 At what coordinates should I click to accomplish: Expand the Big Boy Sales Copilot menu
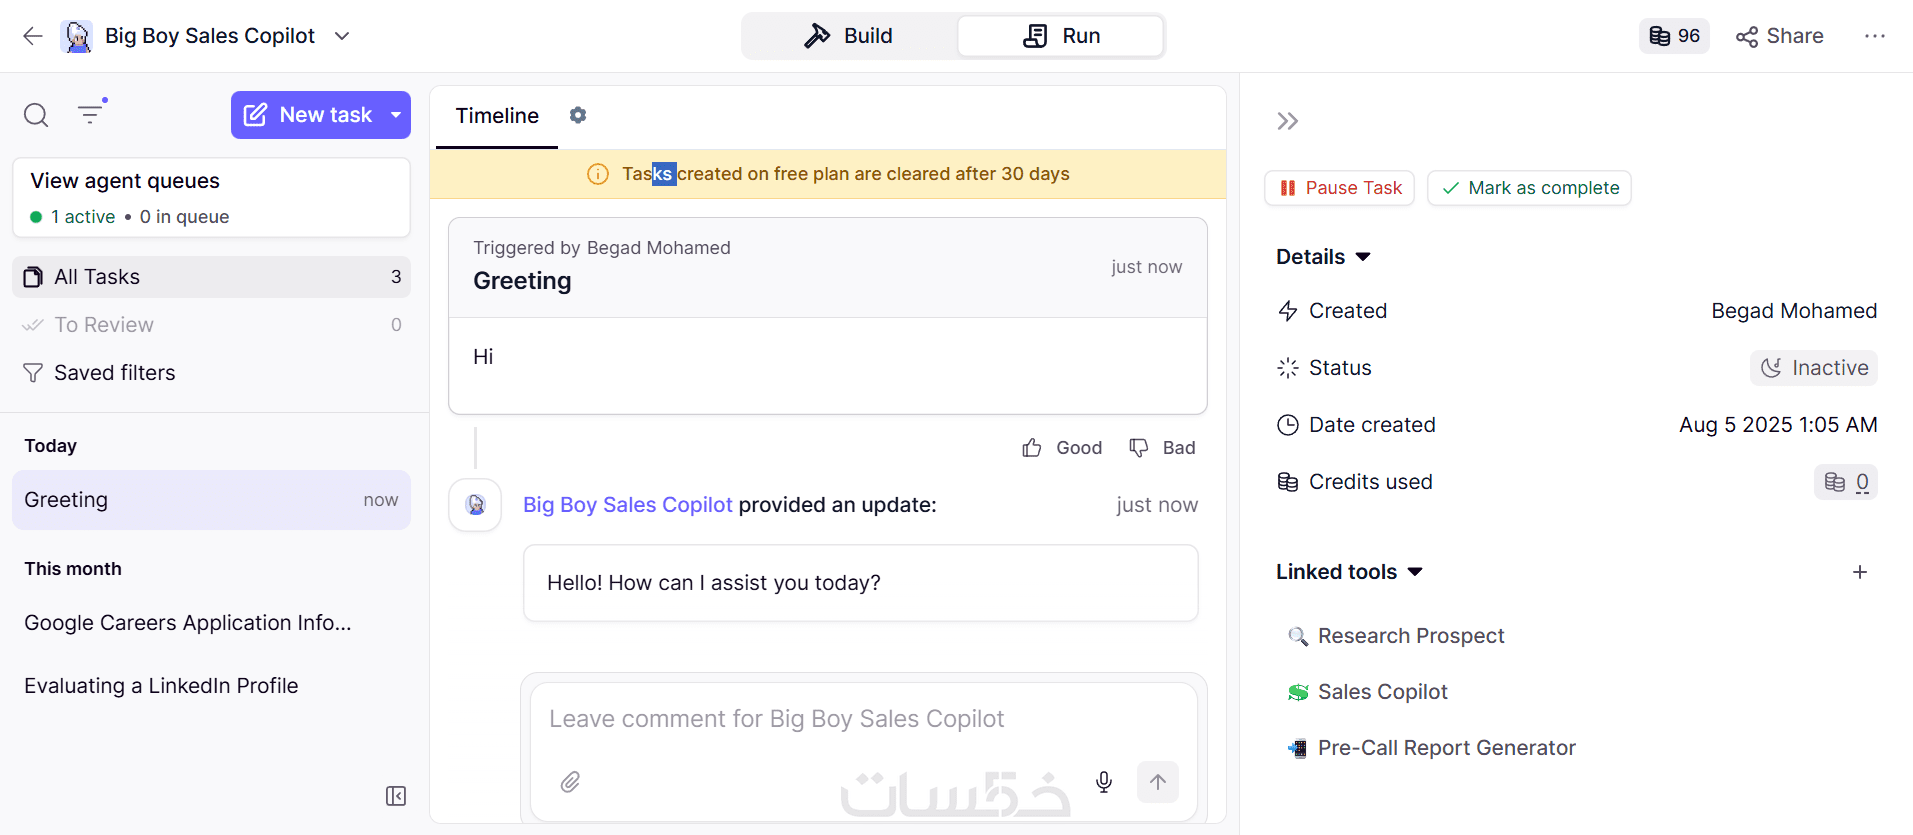[342, 36]
